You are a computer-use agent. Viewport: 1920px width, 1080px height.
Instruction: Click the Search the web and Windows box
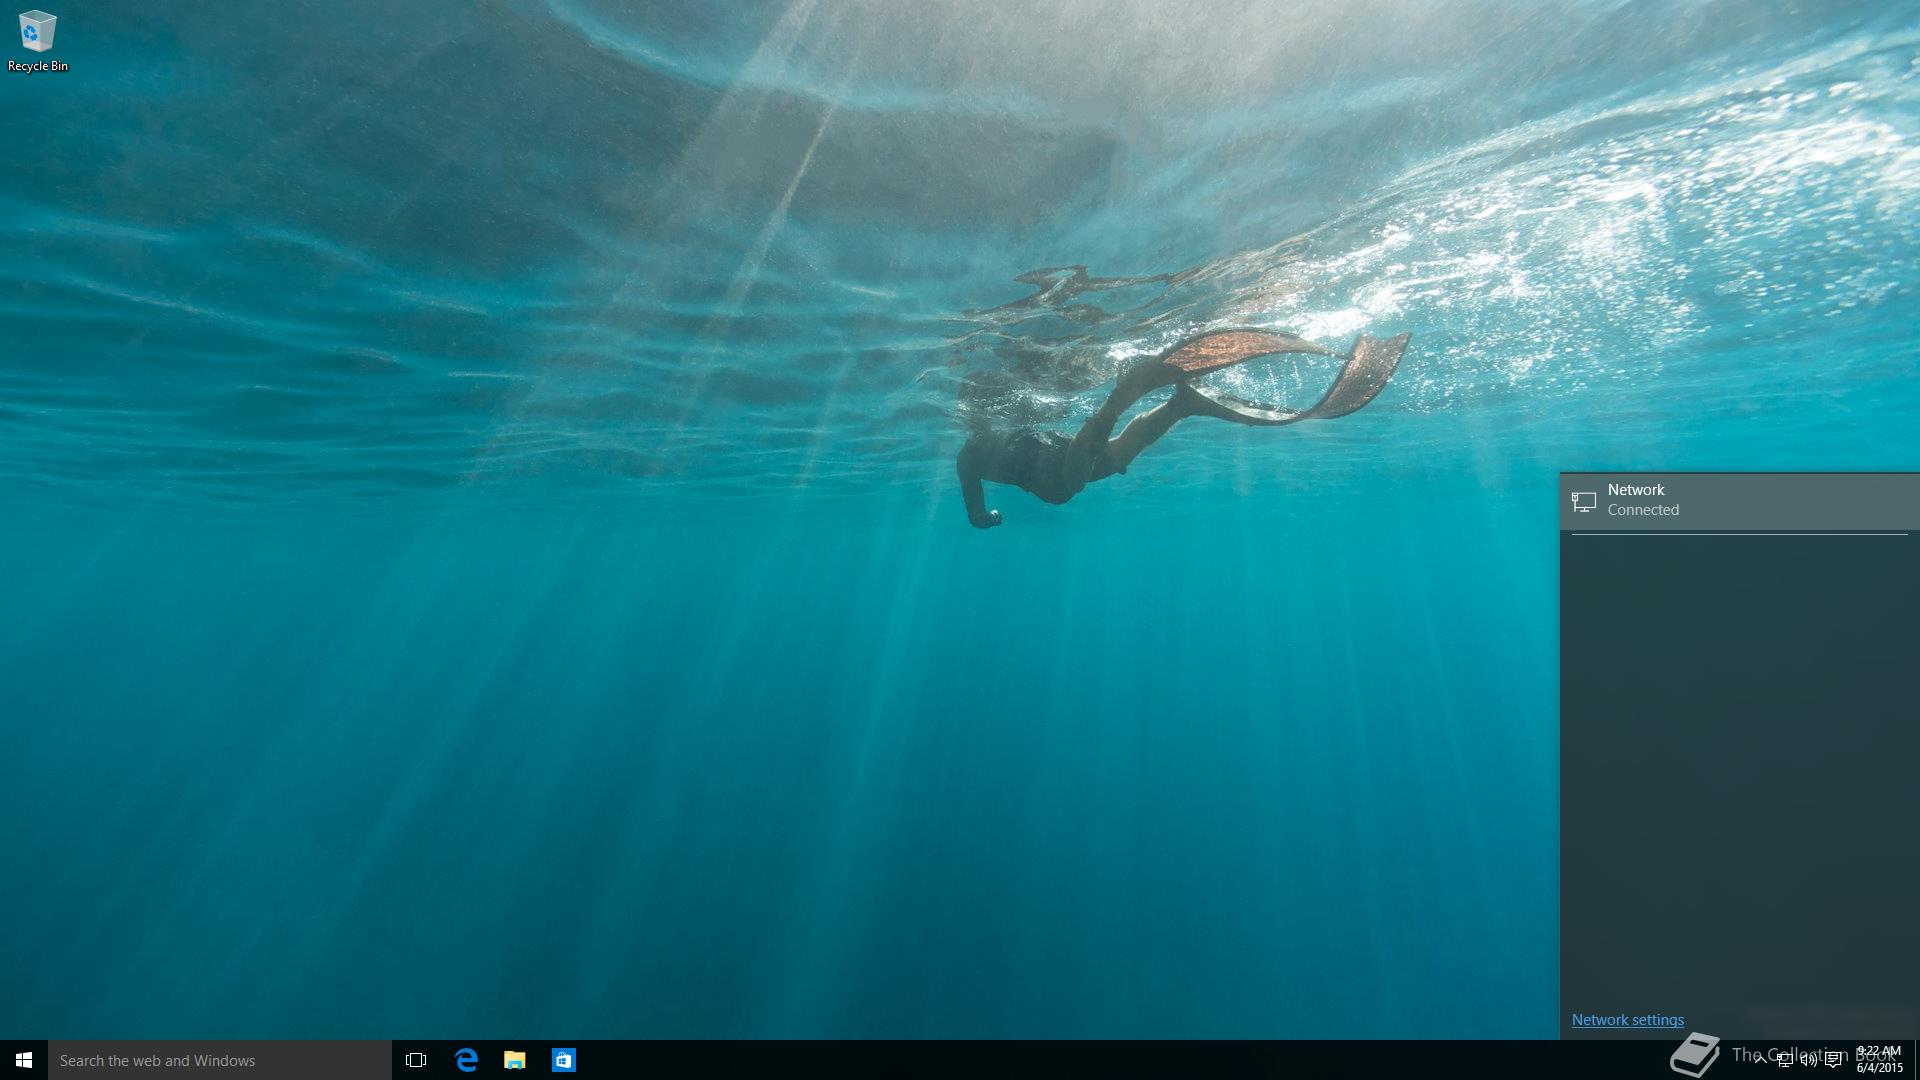pos(220,1060)
